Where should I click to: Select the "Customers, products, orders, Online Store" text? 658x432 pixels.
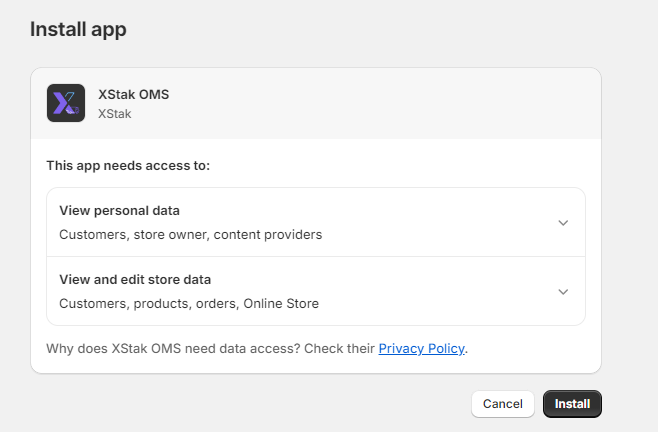click(x=189, y=303)
